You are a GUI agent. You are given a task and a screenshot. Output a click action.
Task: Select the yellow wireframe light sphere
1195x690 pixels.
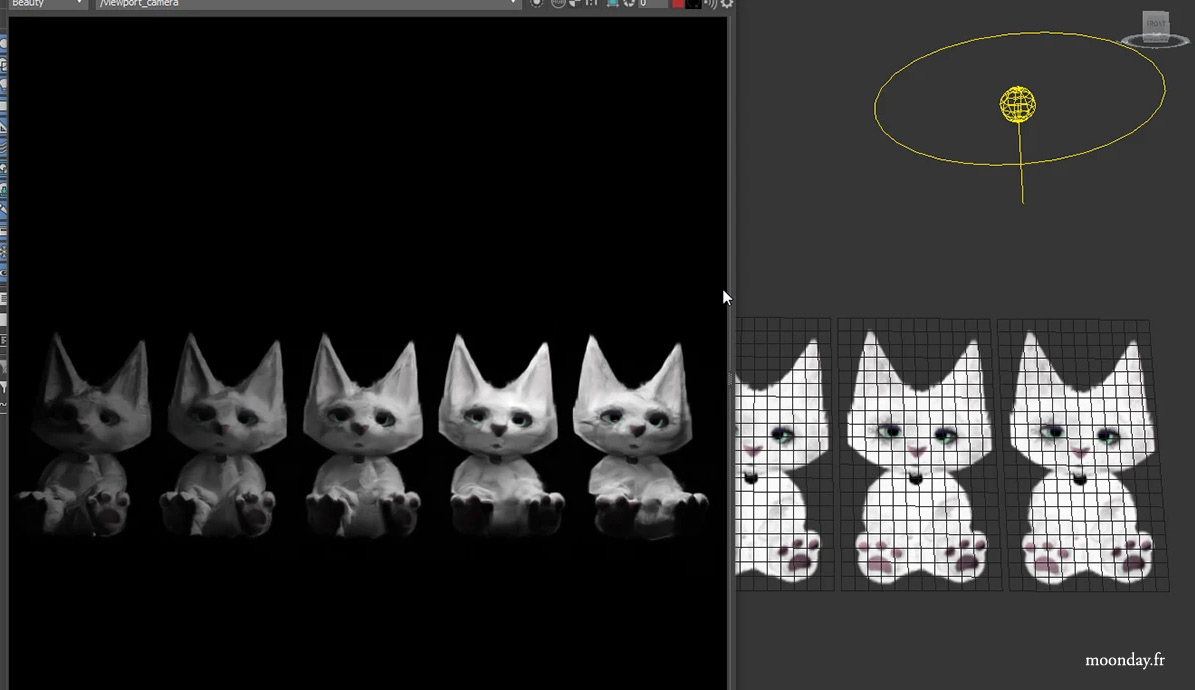(1018, 104)
